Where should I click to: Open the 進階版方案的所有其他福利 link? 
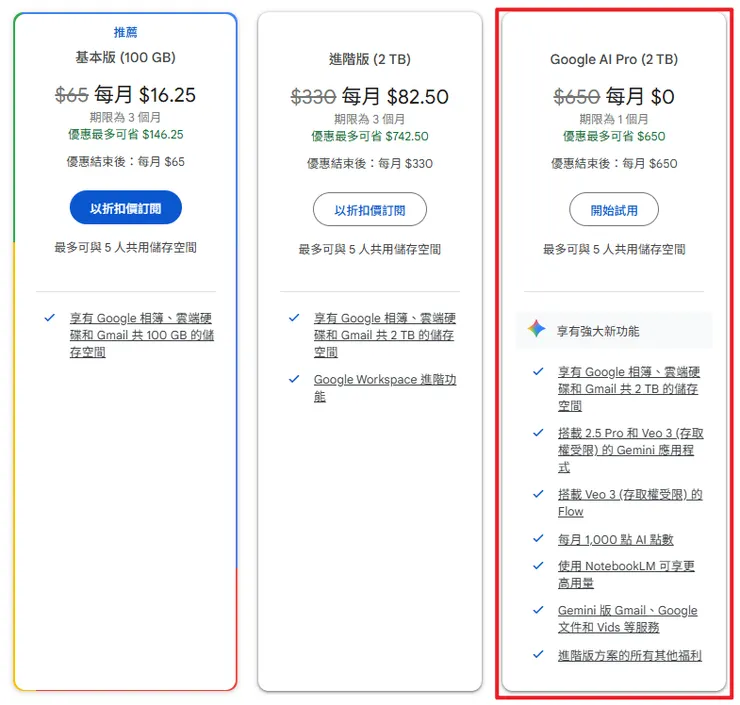[630, 655]
